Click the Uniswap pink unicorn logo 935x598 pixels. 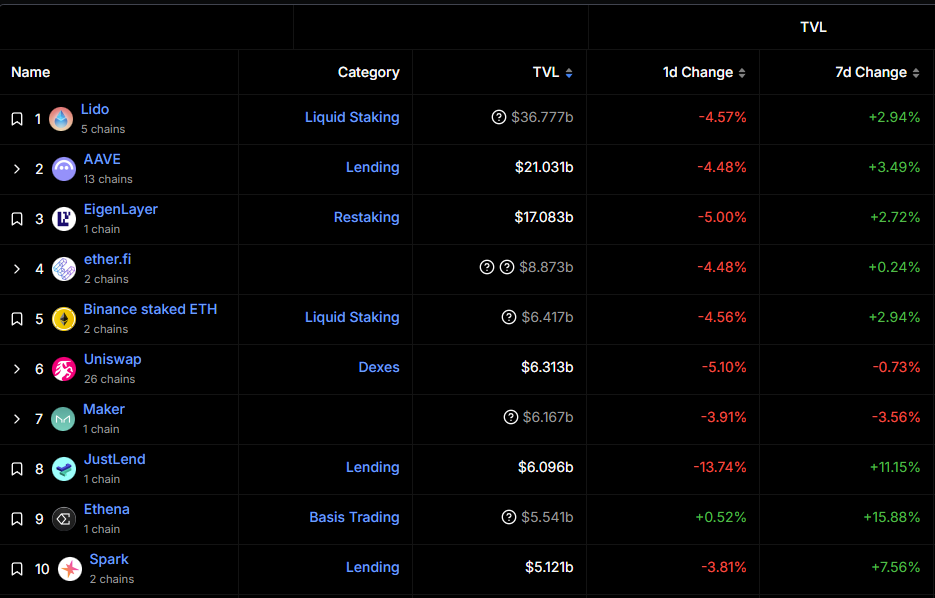pyautogui.click(x=64, y=369)
